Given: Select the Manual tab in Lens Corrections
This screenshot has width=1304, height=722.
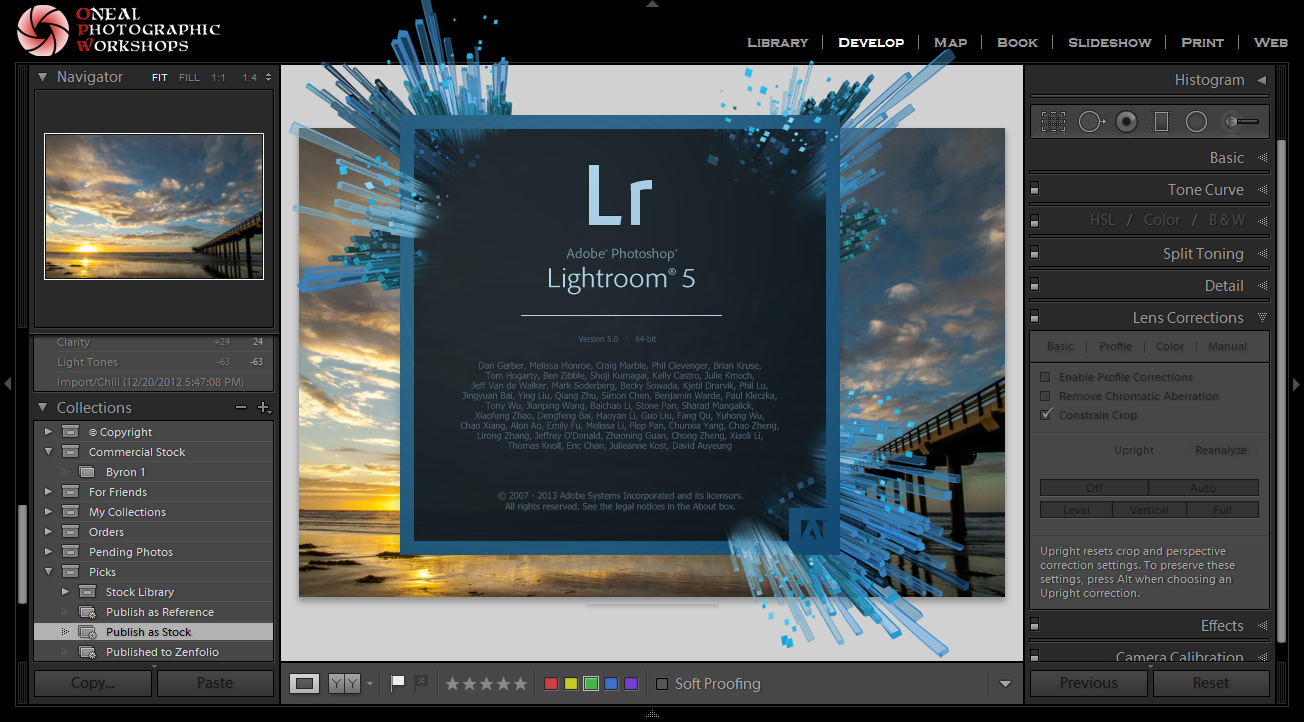Looking at the screenshot, I should coord(1227,346).
